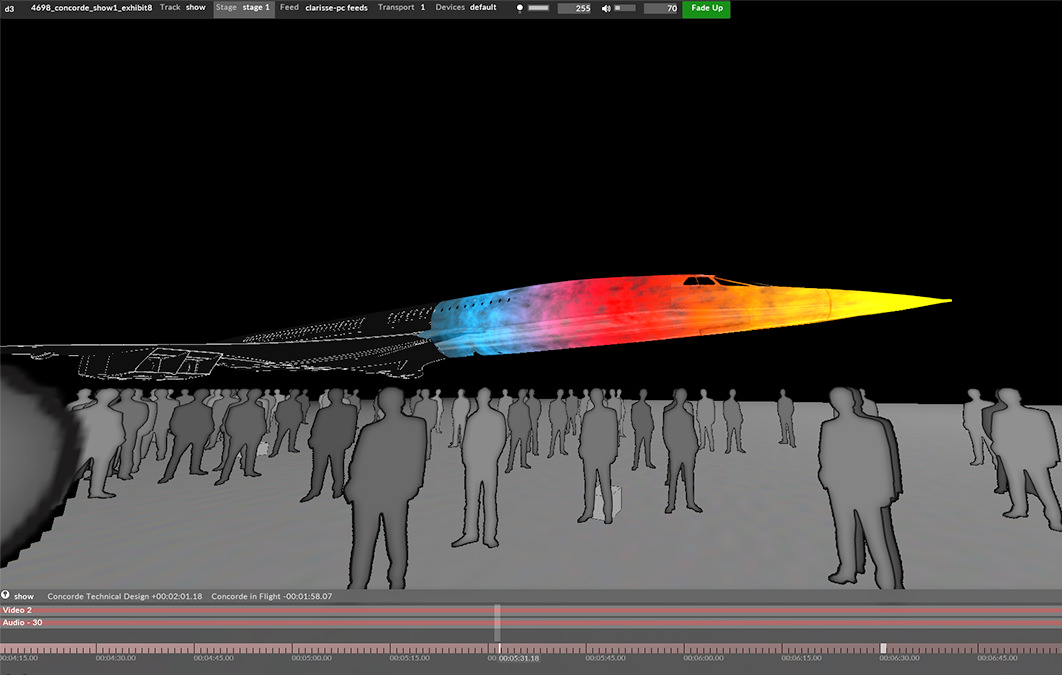Click the playhead at 00:05:31.18
The image size is (1062, 675).
(x=500, y=649)
